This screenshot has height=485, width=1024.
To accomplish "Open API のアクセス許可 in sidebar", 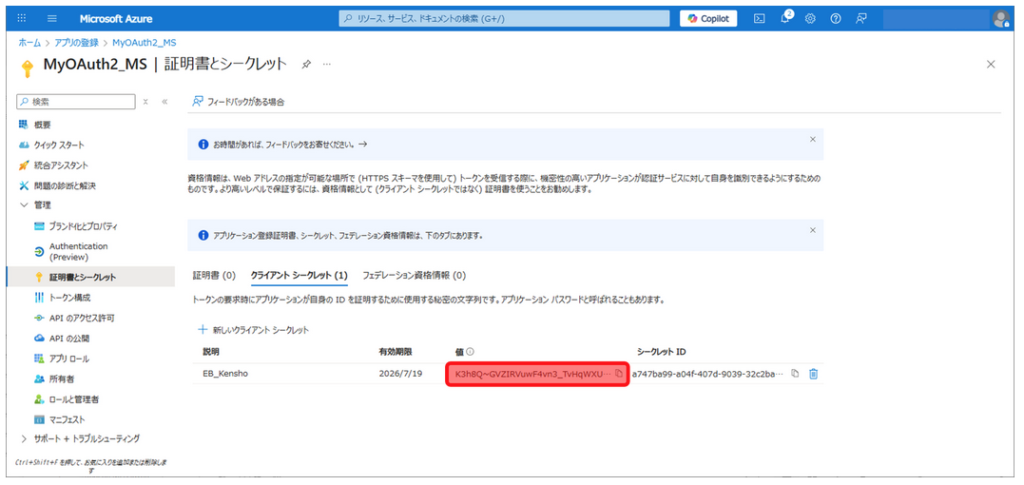I will [81, 318].
